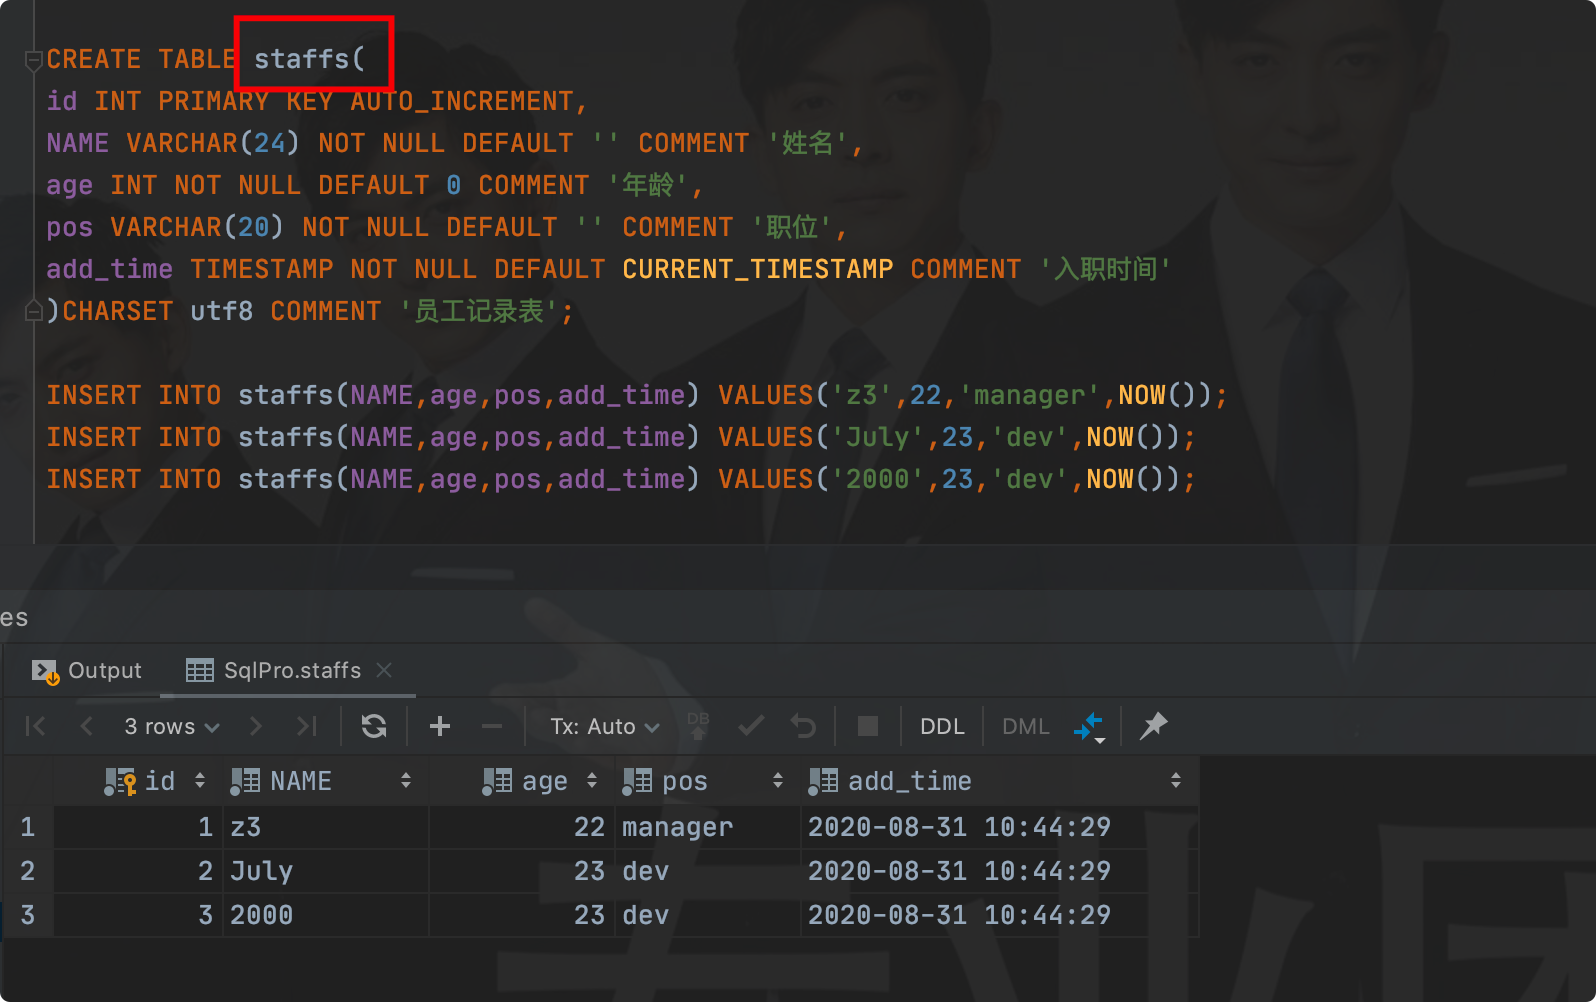Click the age cell with value 22

[x=521, y=827]
